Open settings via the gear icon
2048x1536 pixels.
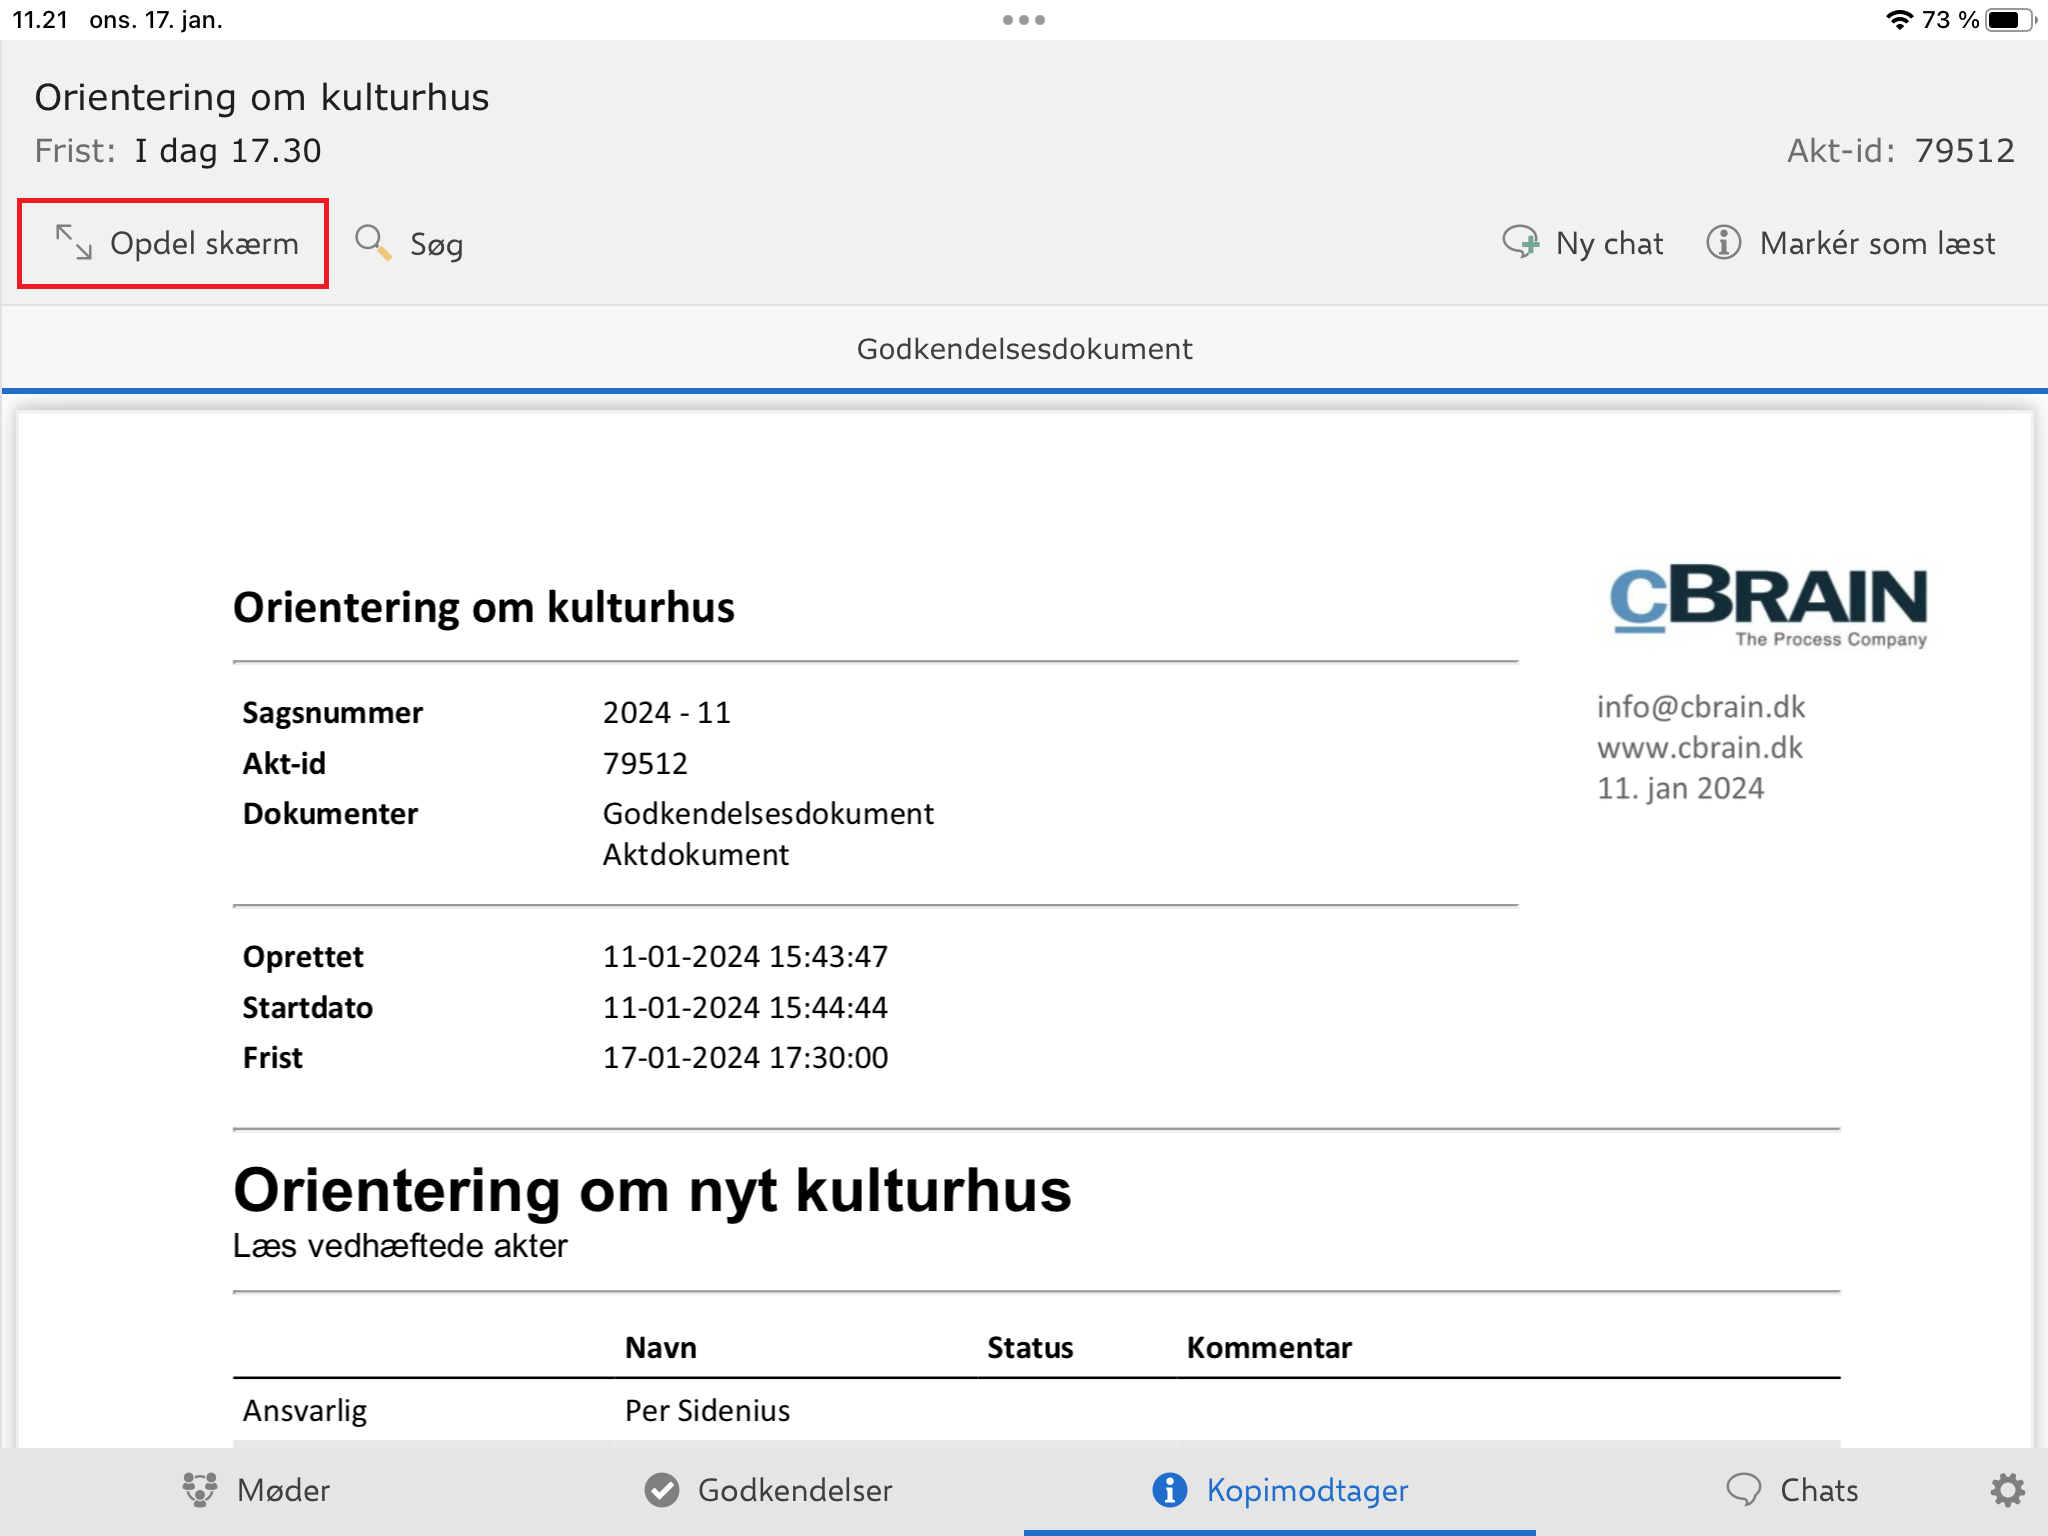2006,1490
